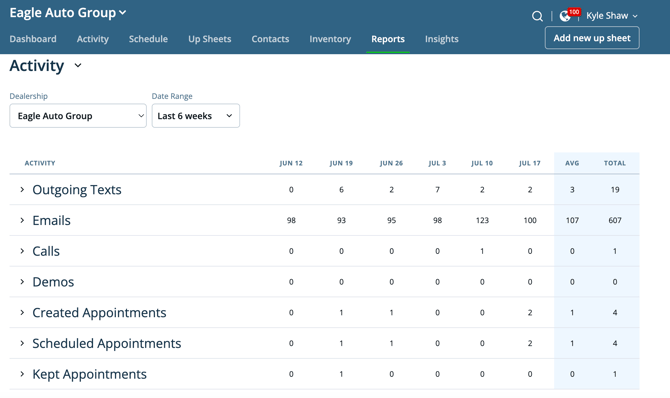Click the Emails row label
This screenshot has height=398, width=670.
(51, 220)
